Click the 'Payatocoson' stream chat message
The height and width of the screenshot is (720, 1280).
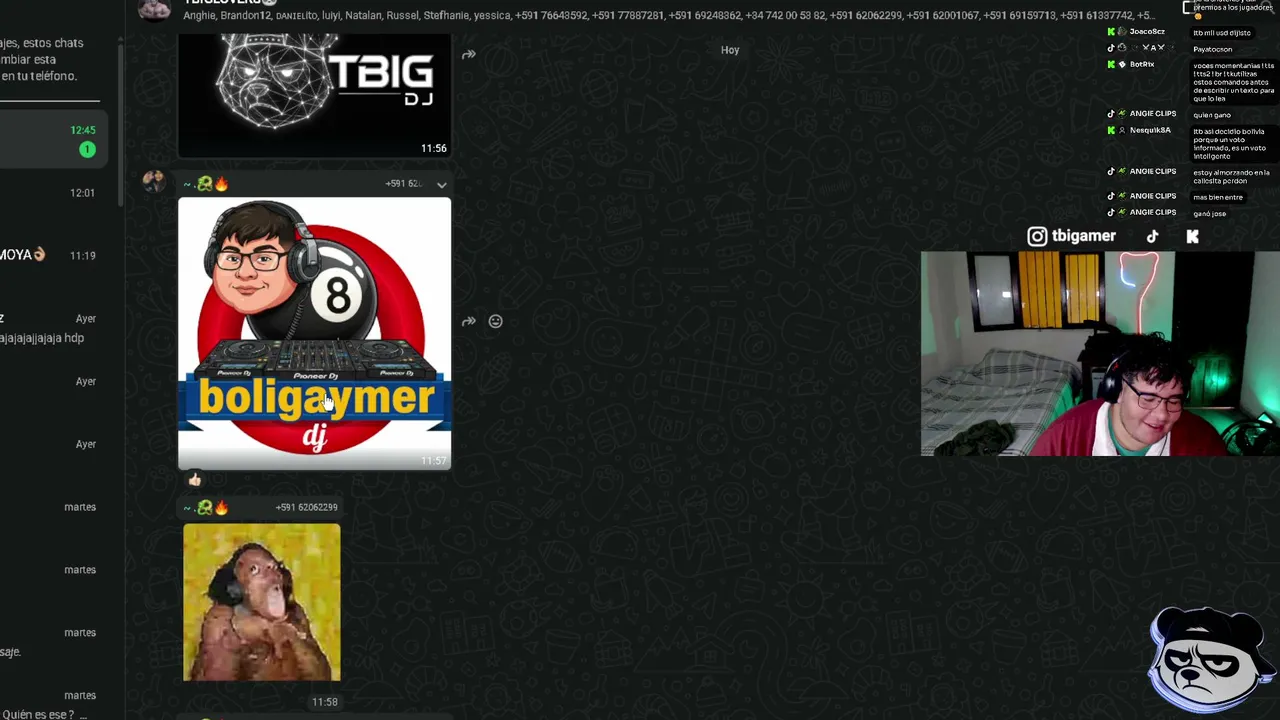1213,49
